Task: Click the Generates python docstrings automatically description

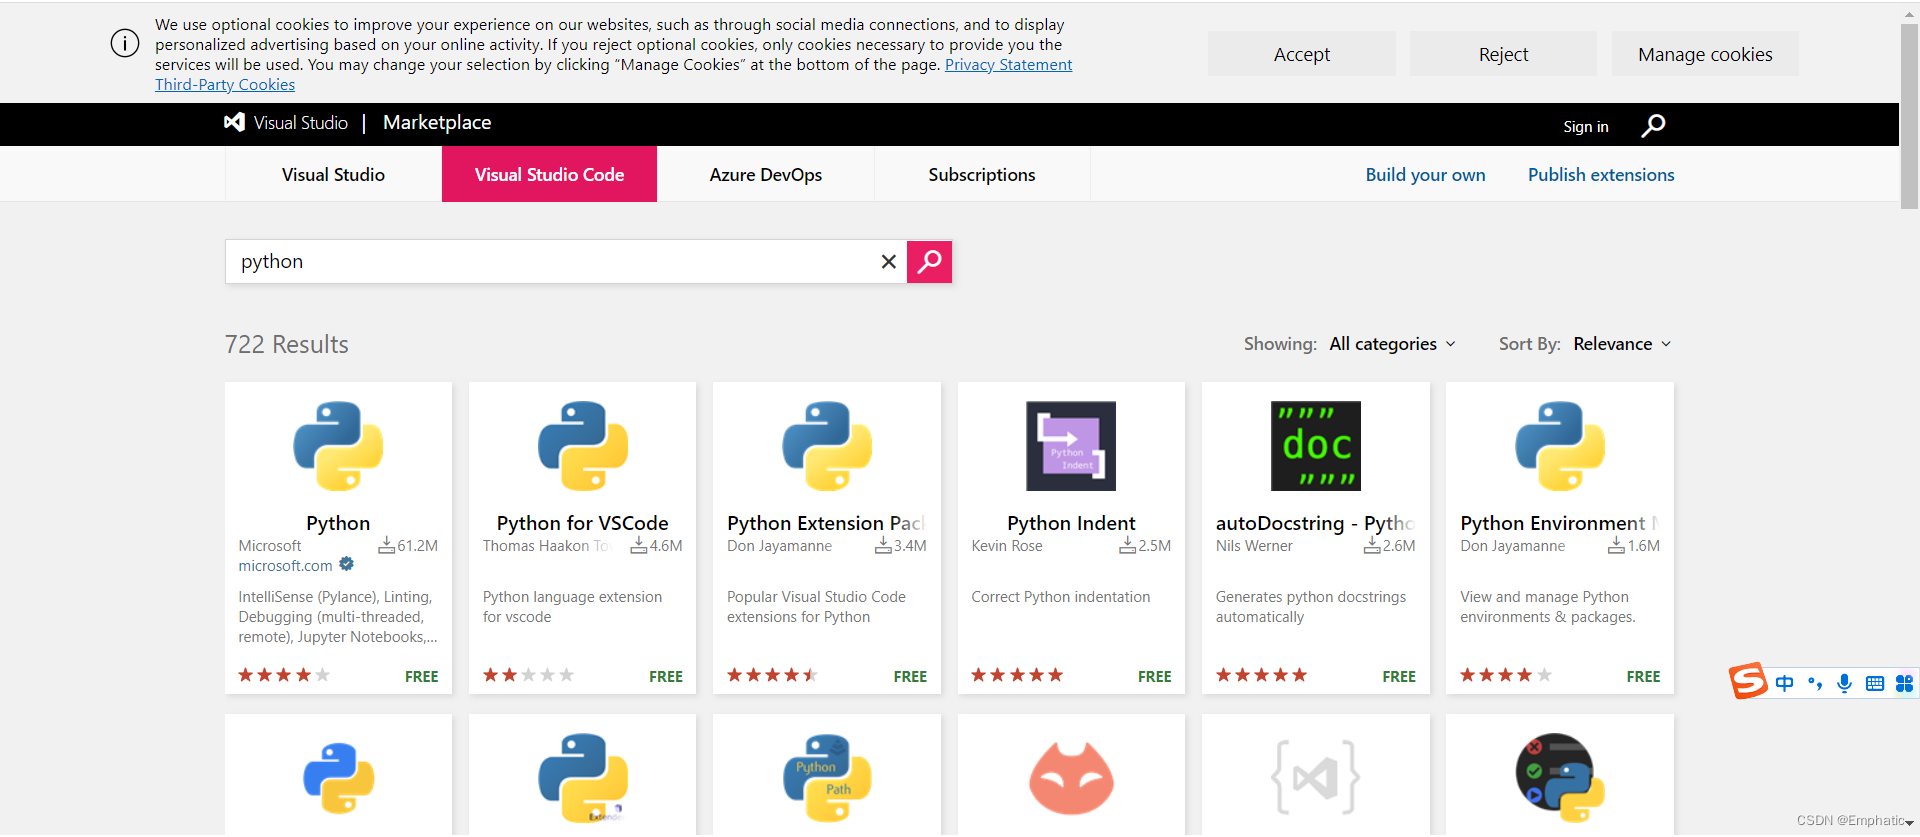Action: [x=1311, y=607]
